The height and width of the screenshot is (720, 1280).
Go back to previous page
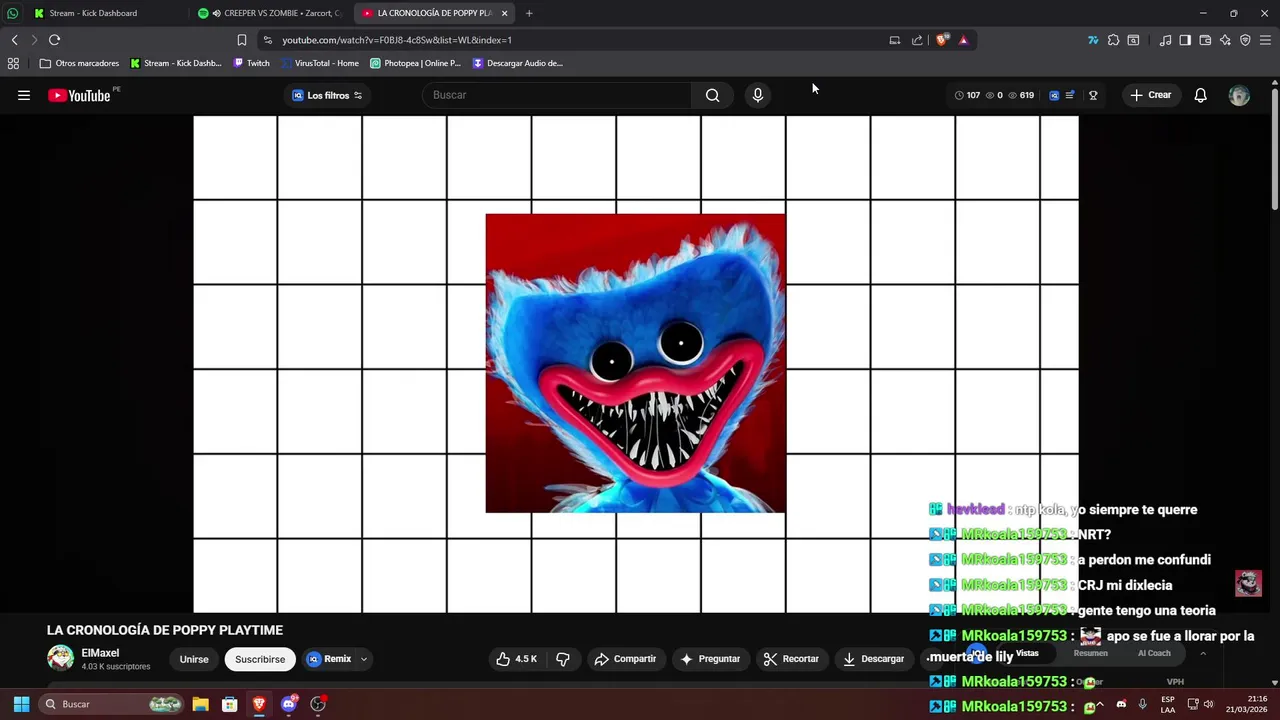coord(14,40)
